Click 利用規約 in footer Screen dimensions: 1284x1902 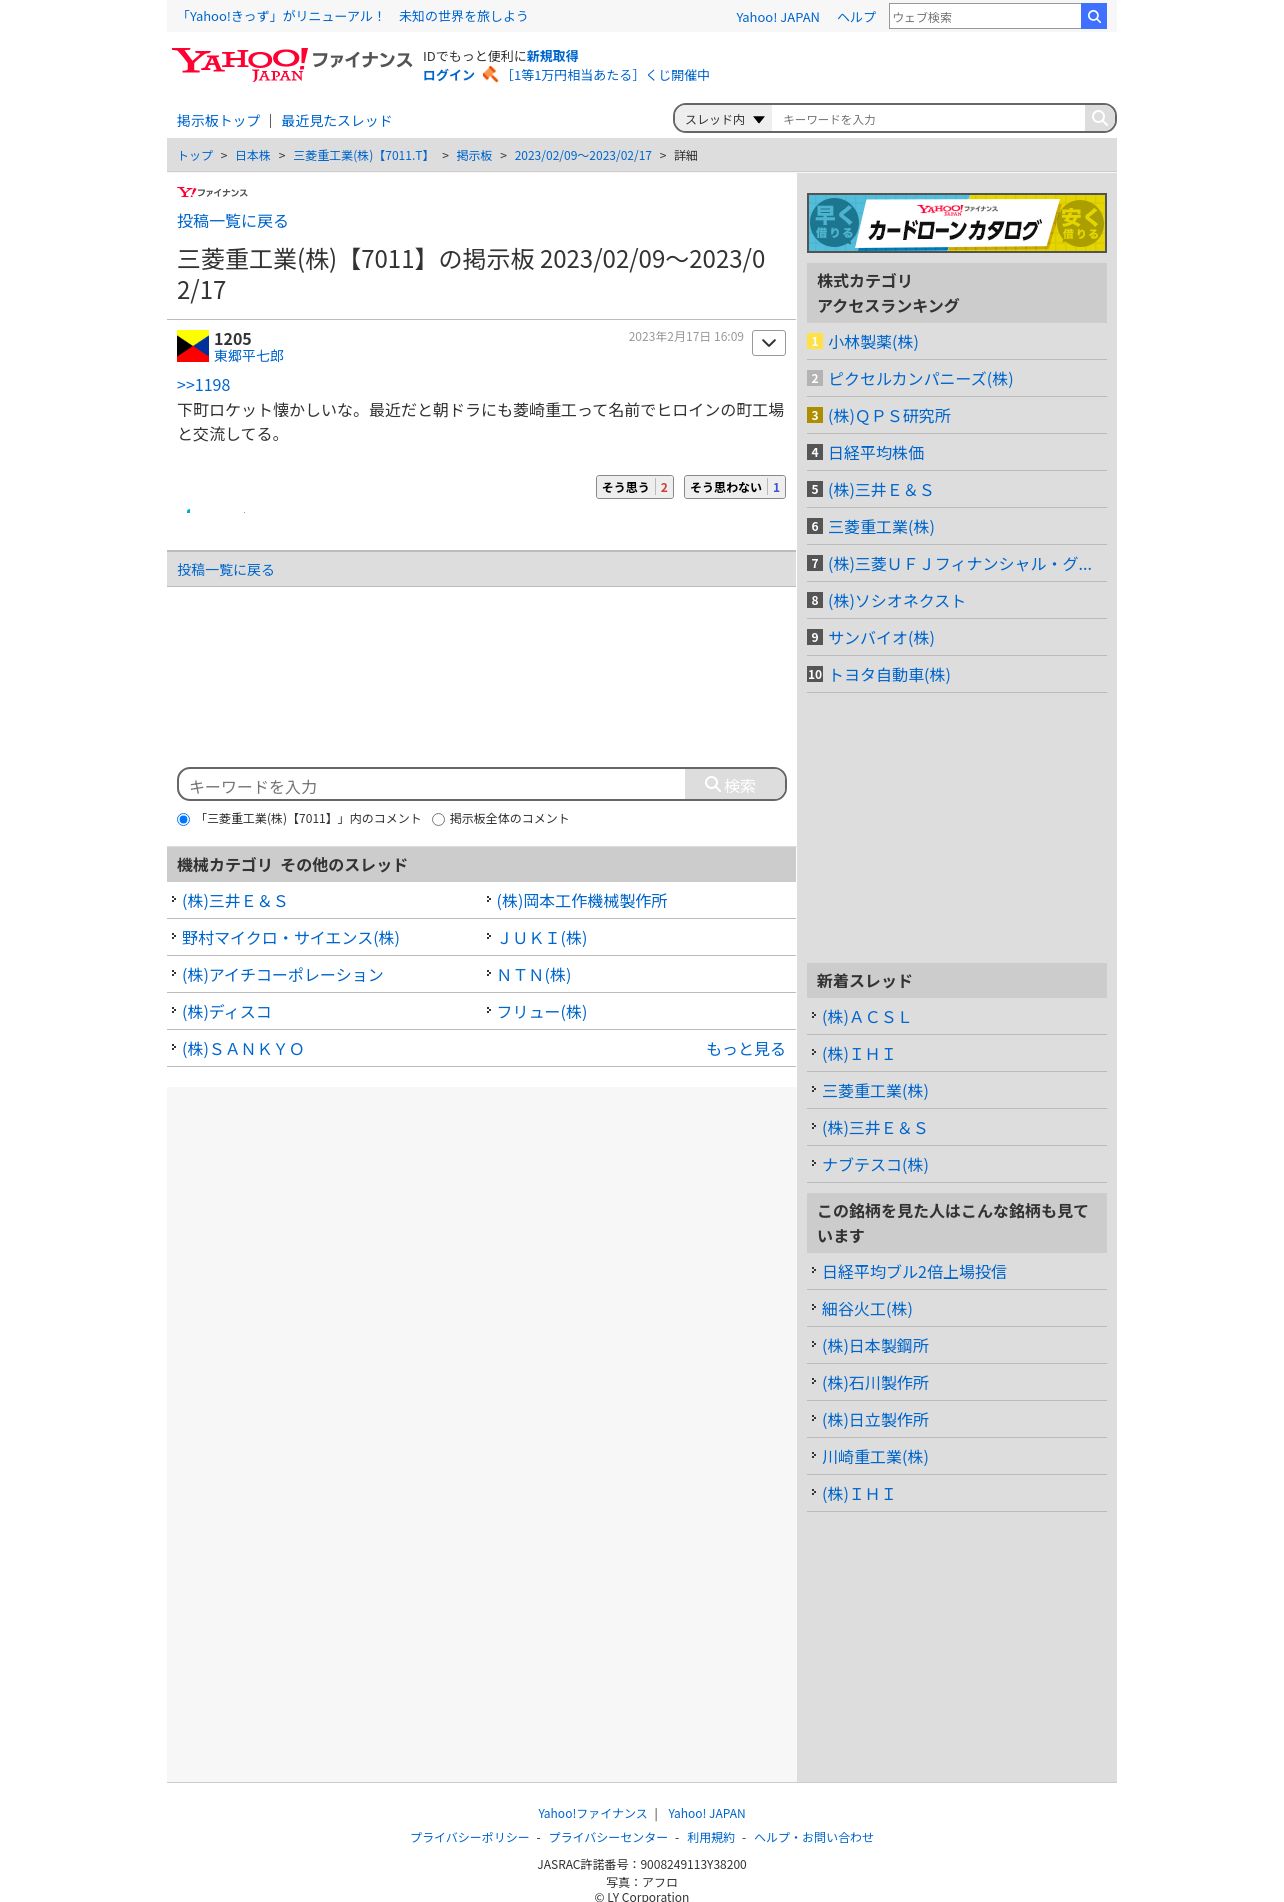coord(711,1837)
